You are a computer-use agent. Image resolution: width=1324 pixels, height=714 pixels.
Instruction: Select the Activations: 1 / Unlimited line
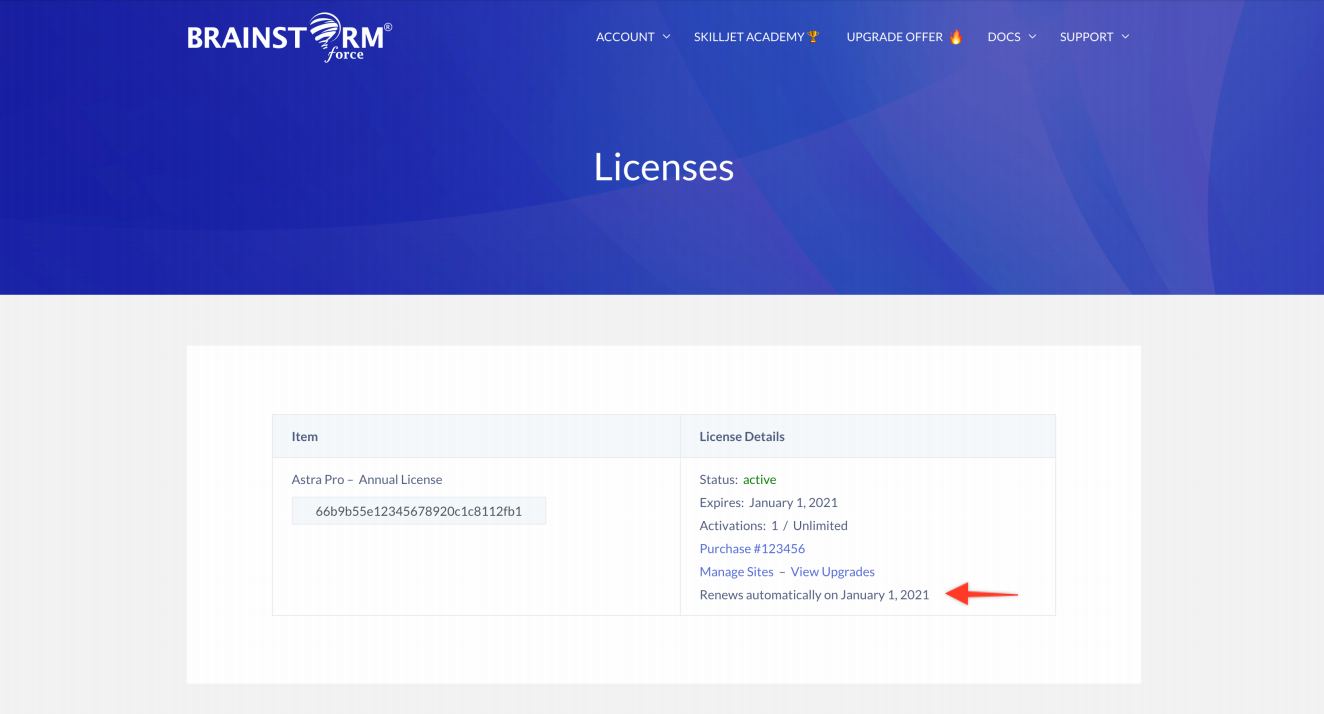[x=774, y=526]
